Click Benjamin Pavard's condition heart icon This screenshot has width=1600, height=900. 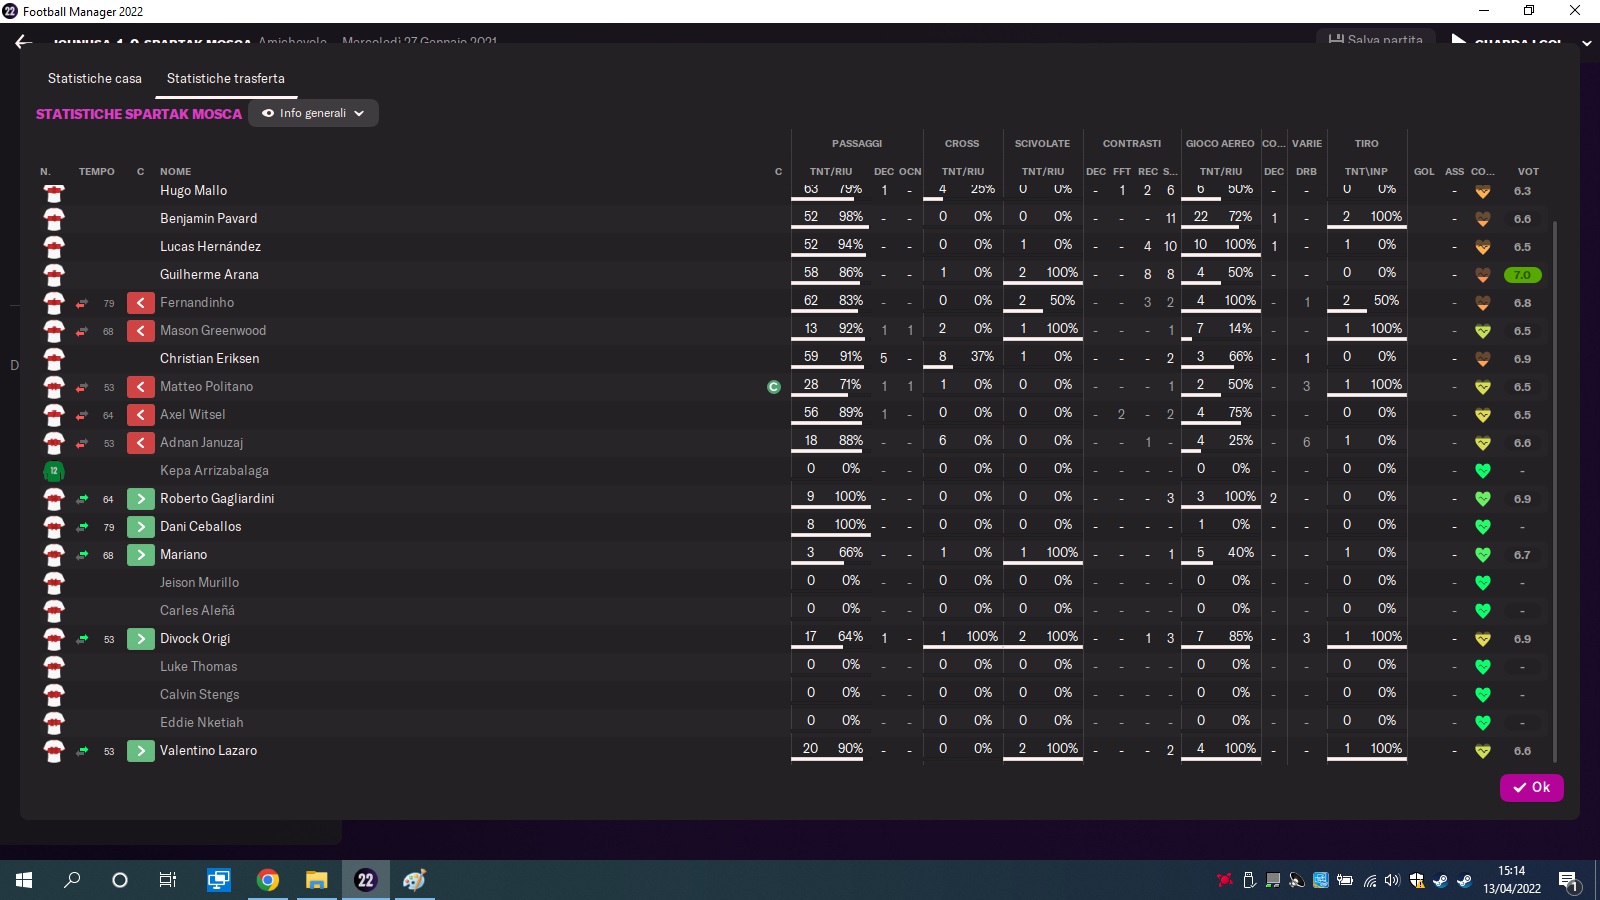tap(1483, 218)
